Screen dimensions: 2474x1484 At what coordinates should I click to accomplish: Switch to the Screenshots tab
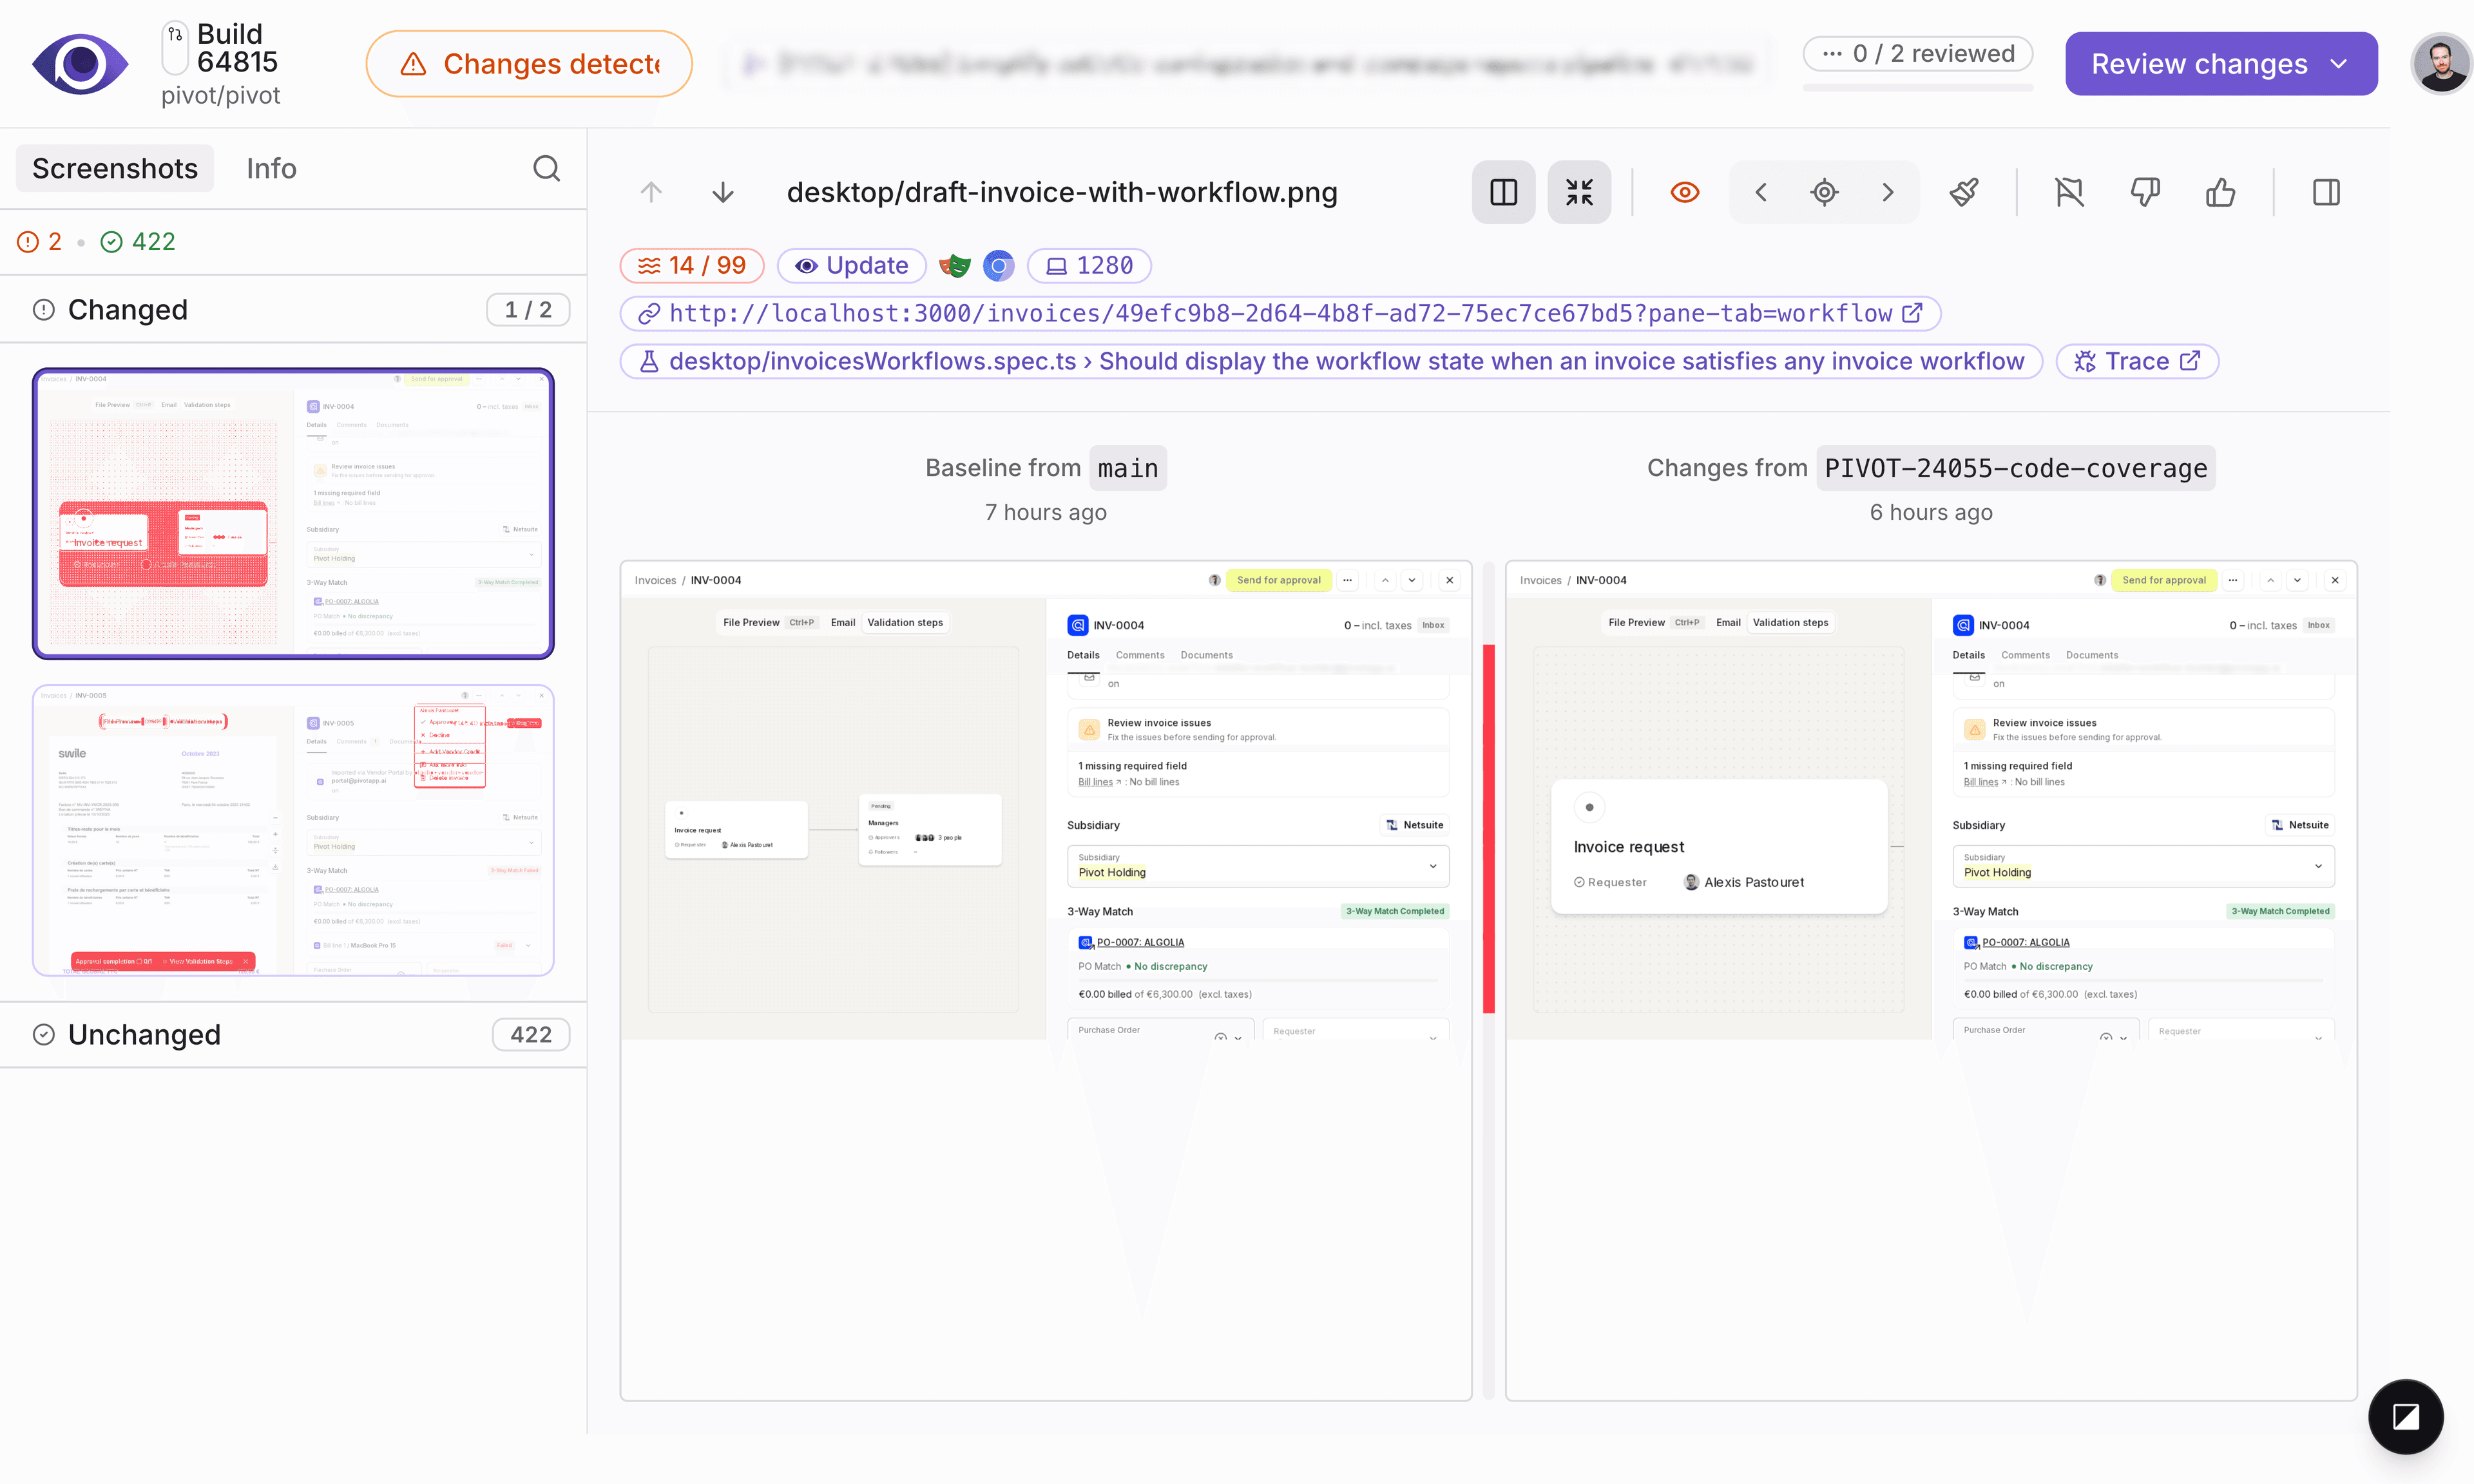(114, 168)
